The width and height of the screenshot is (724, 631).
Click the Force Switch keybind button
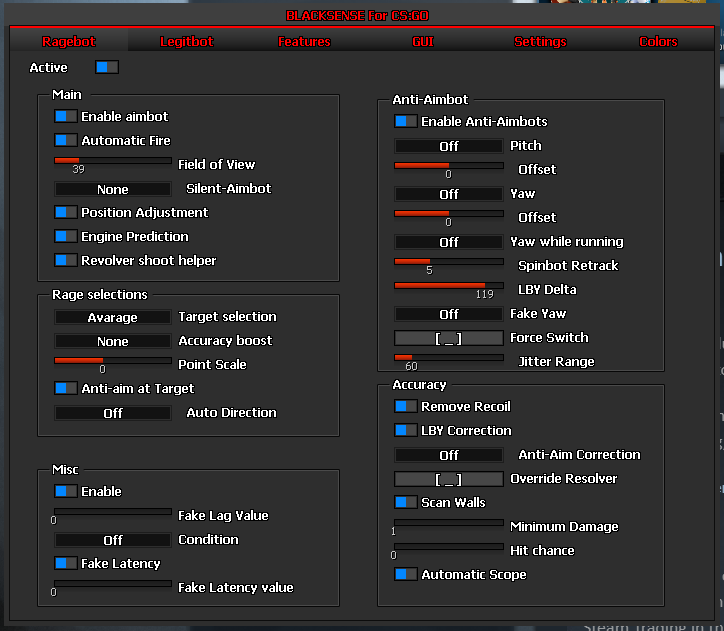pos(449,338)
